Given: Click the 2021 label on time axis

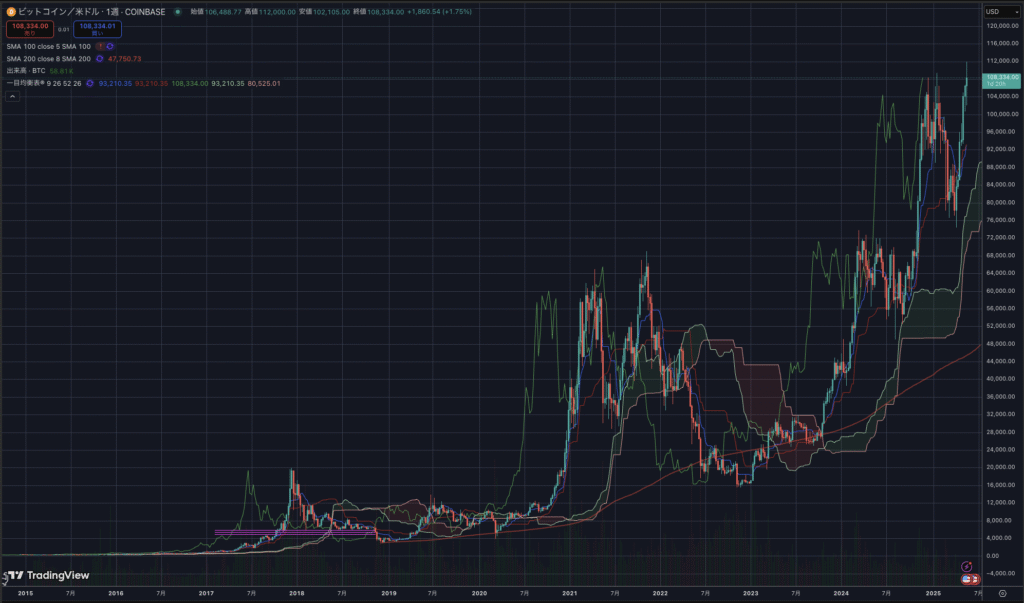Looking at the screenshot, I should [x=569, y=593].
